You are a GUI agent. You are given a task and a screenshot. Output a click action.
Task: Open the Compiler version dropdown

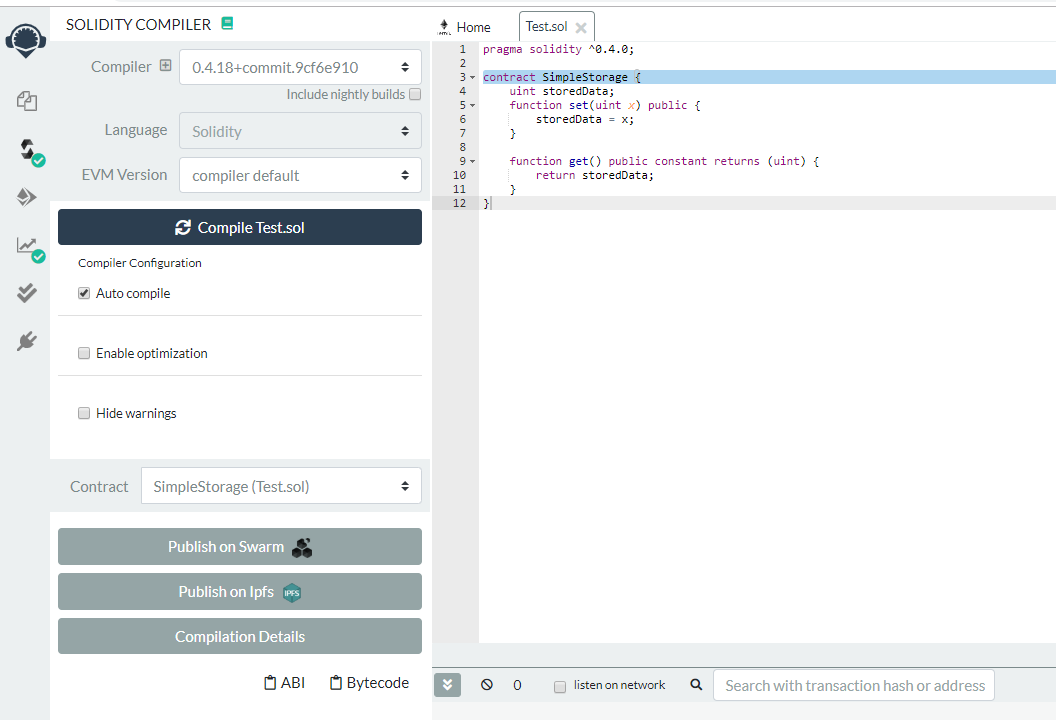300,67
